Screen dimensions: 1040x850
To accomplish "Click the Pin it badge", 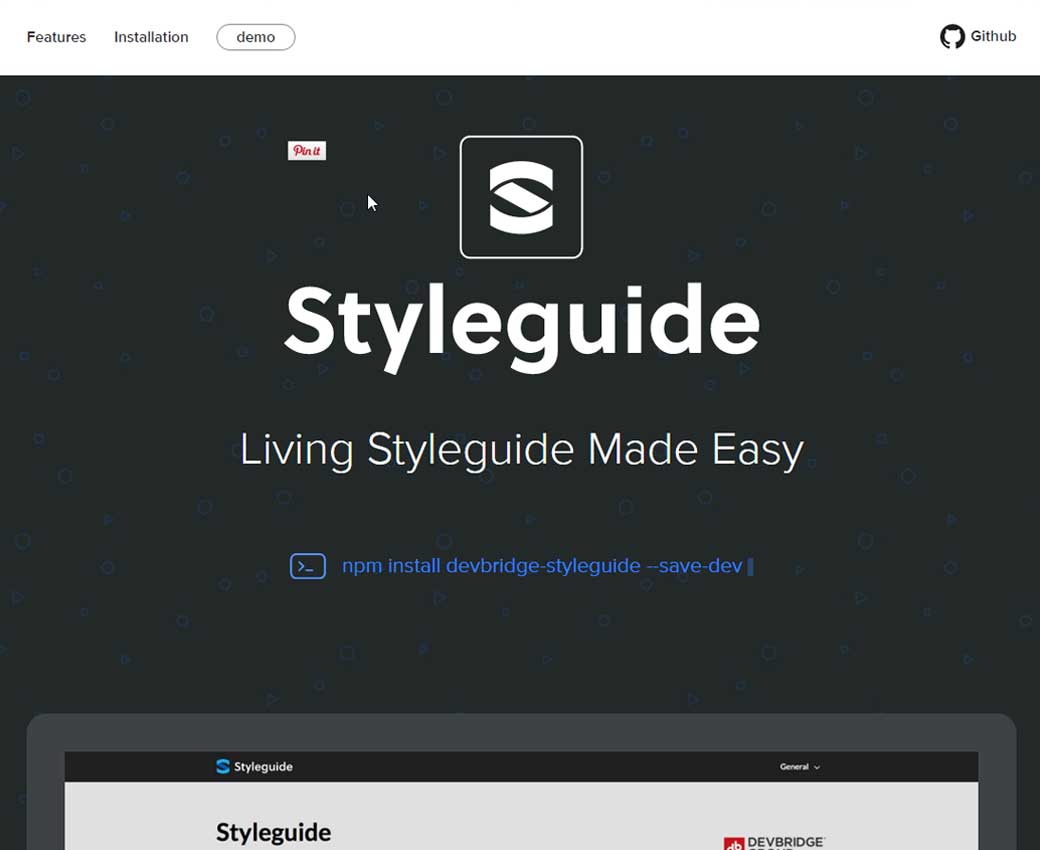I will (x=307, y=151).
